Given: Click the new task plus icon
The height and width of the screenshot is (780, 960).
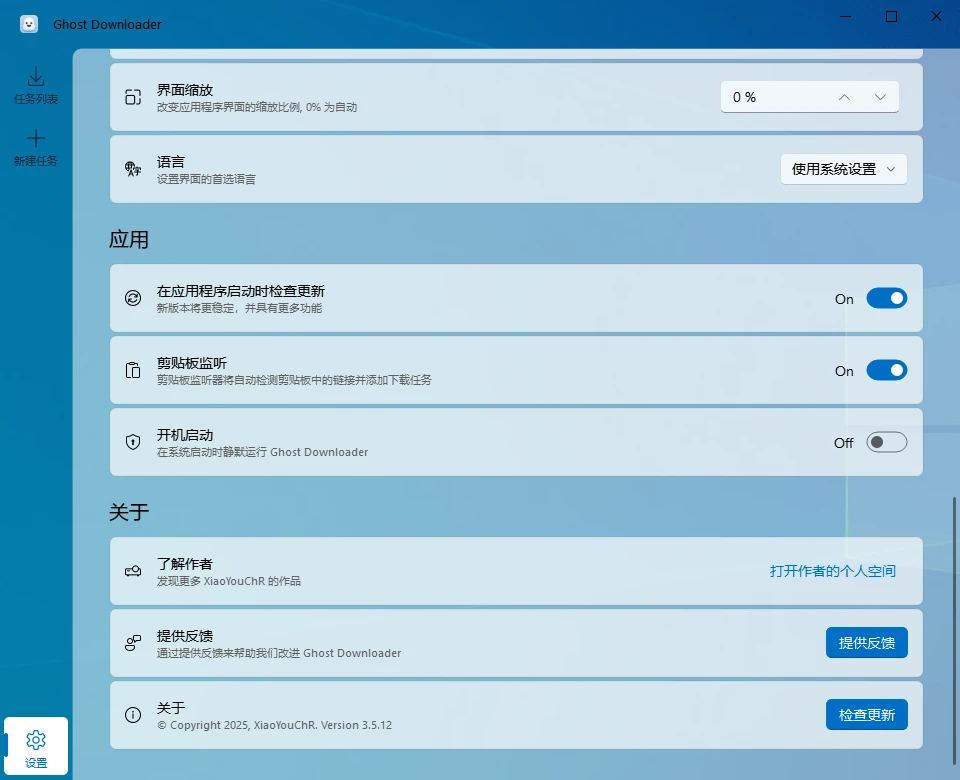Looking at the screenshot, I should coord(36,138).
